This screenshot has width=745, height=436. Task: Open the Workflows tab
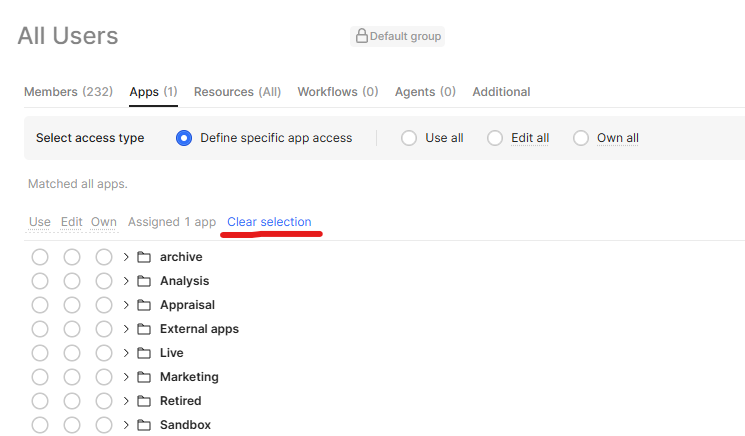pyautogui.click(x=337, y=92)
